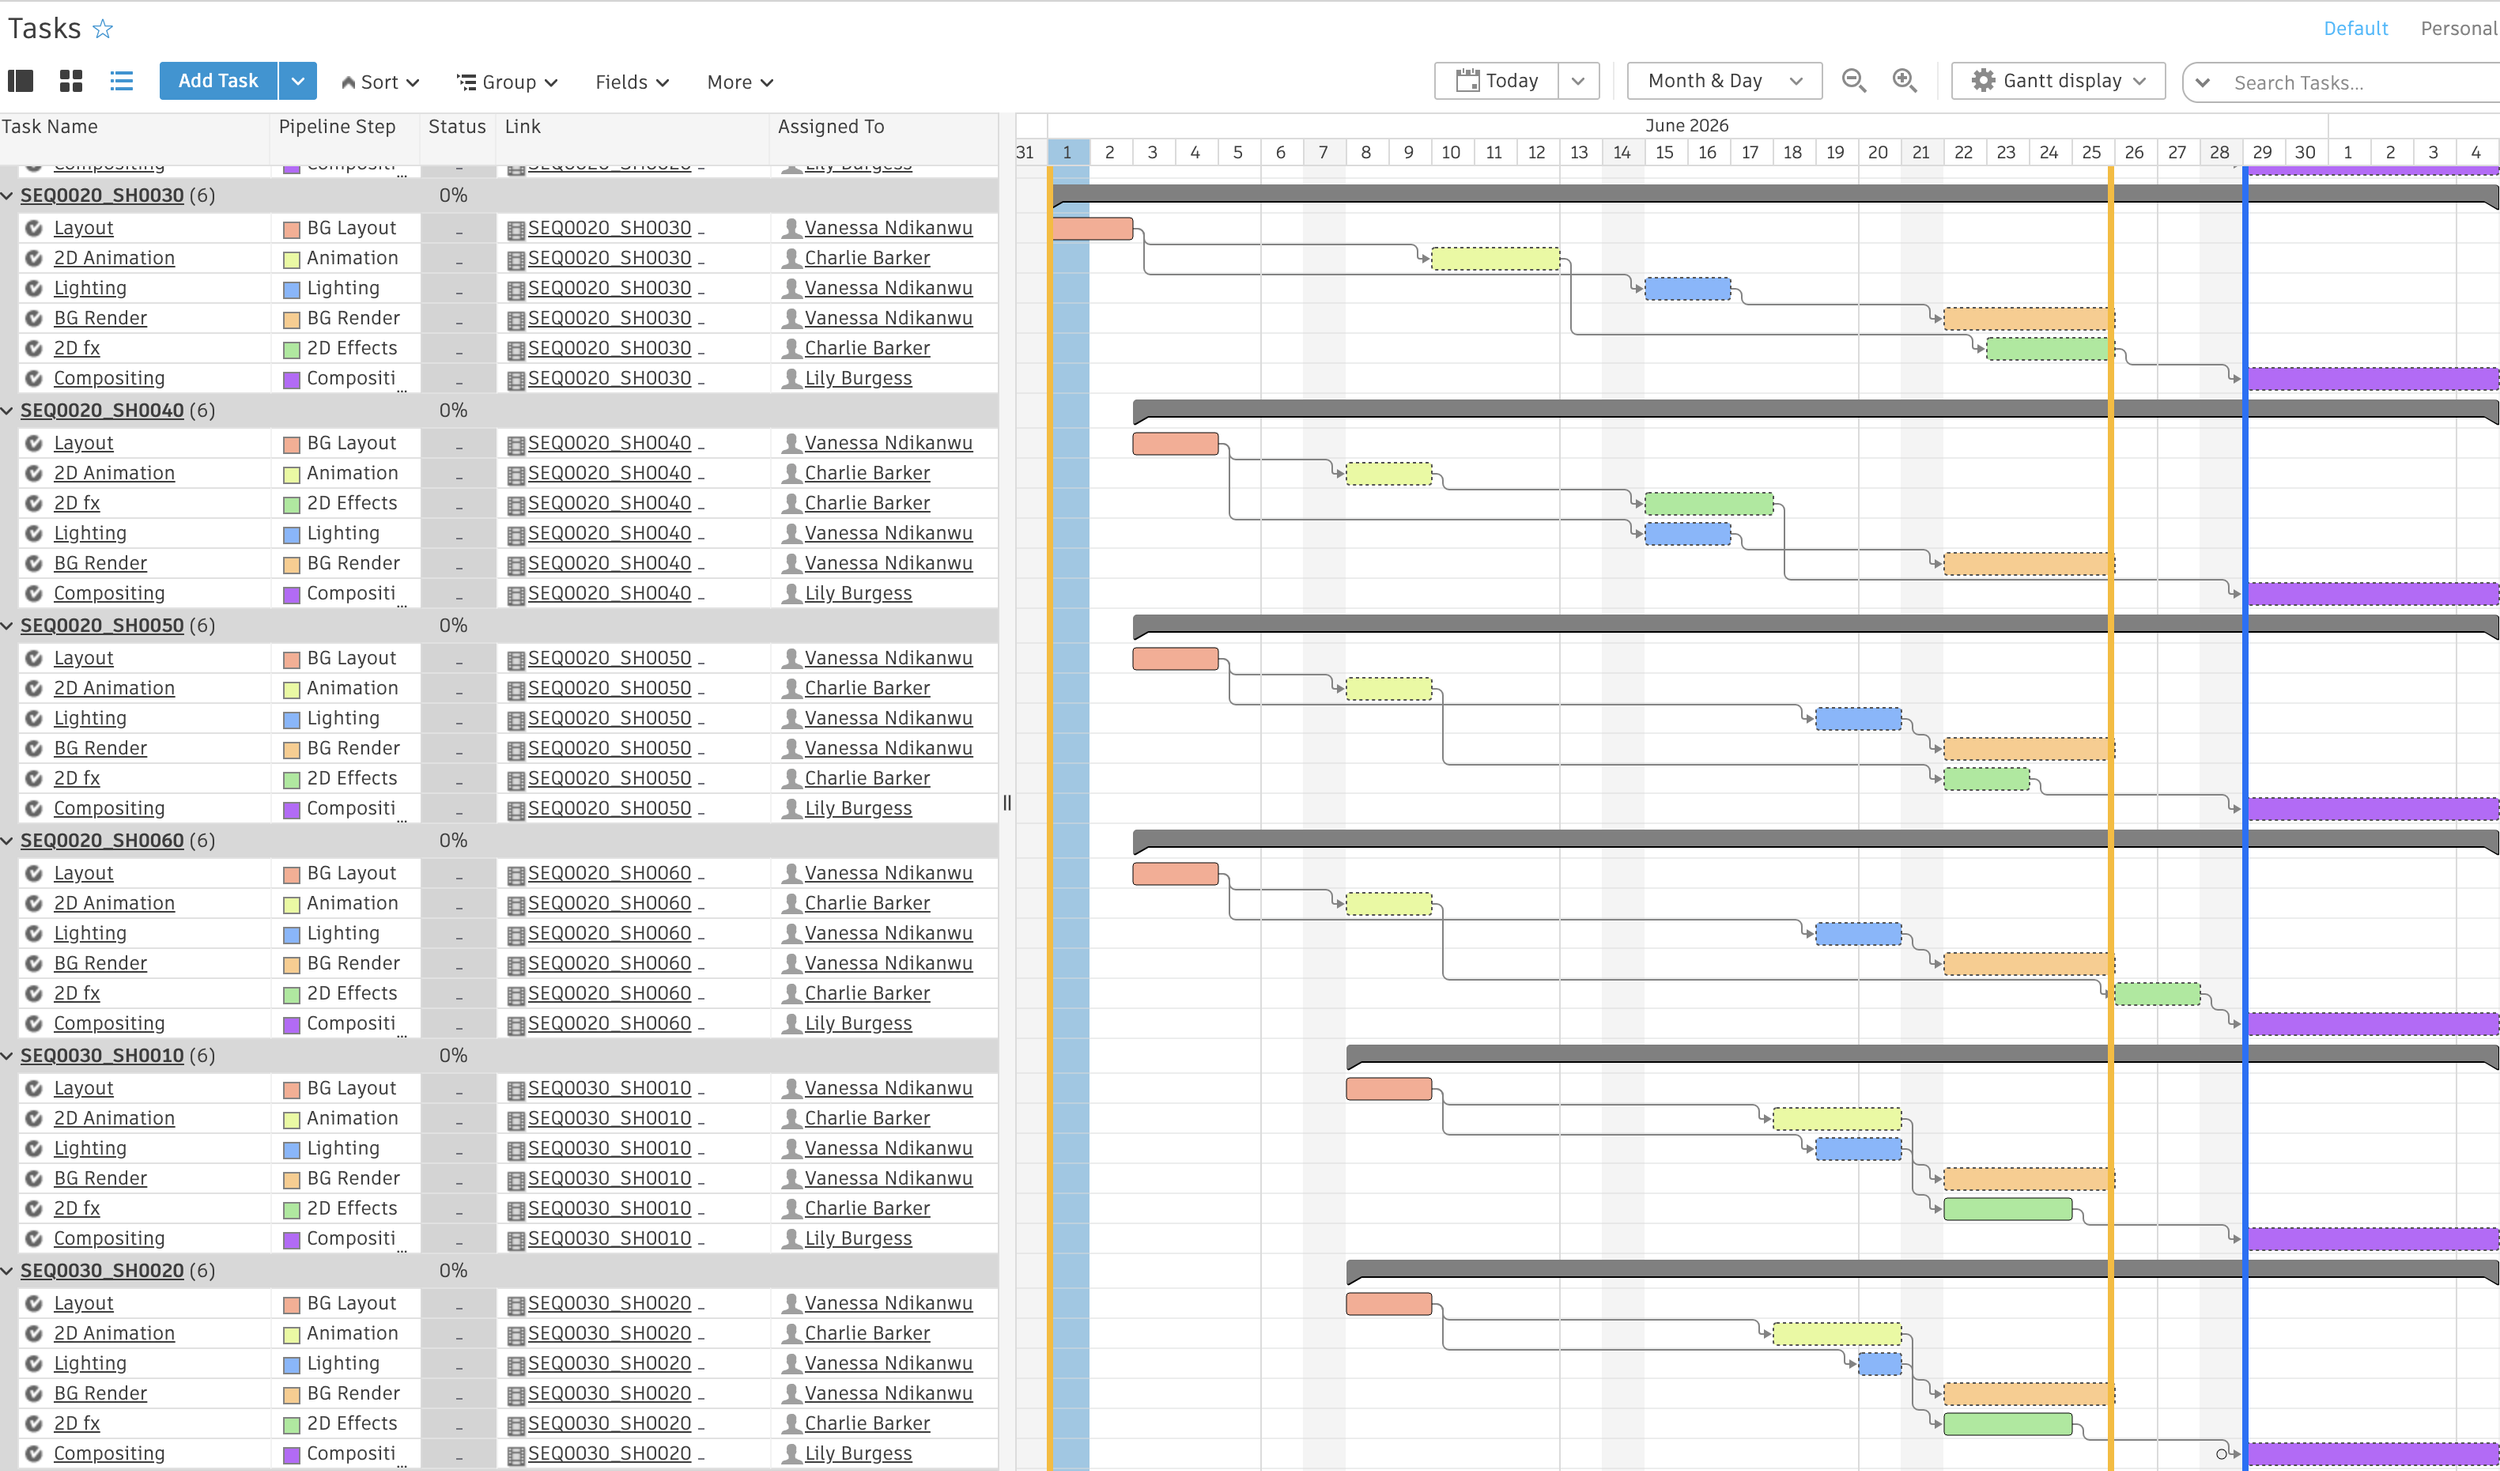
Task: Click the Assigned To column header
Action: tap(831, 127)
